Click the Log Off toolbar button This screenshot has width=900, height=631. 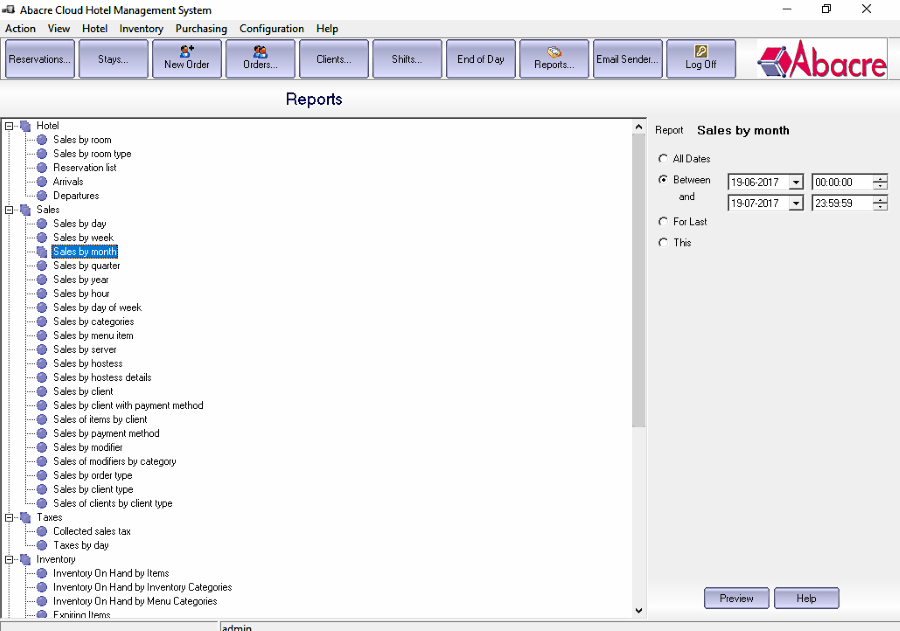[701, 59]
